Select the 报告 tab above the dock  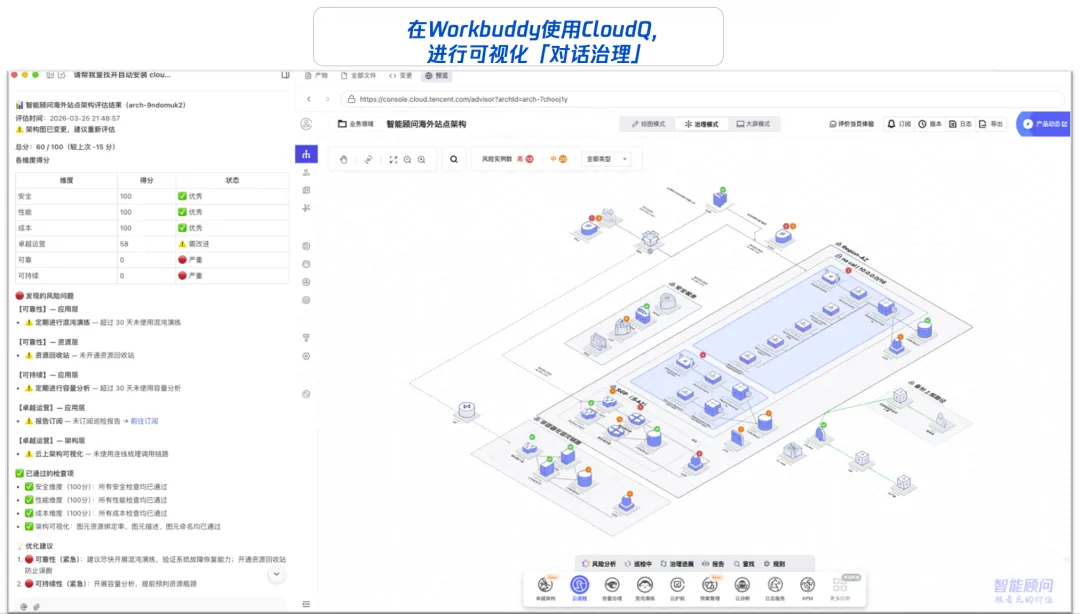tap(713, 564)
